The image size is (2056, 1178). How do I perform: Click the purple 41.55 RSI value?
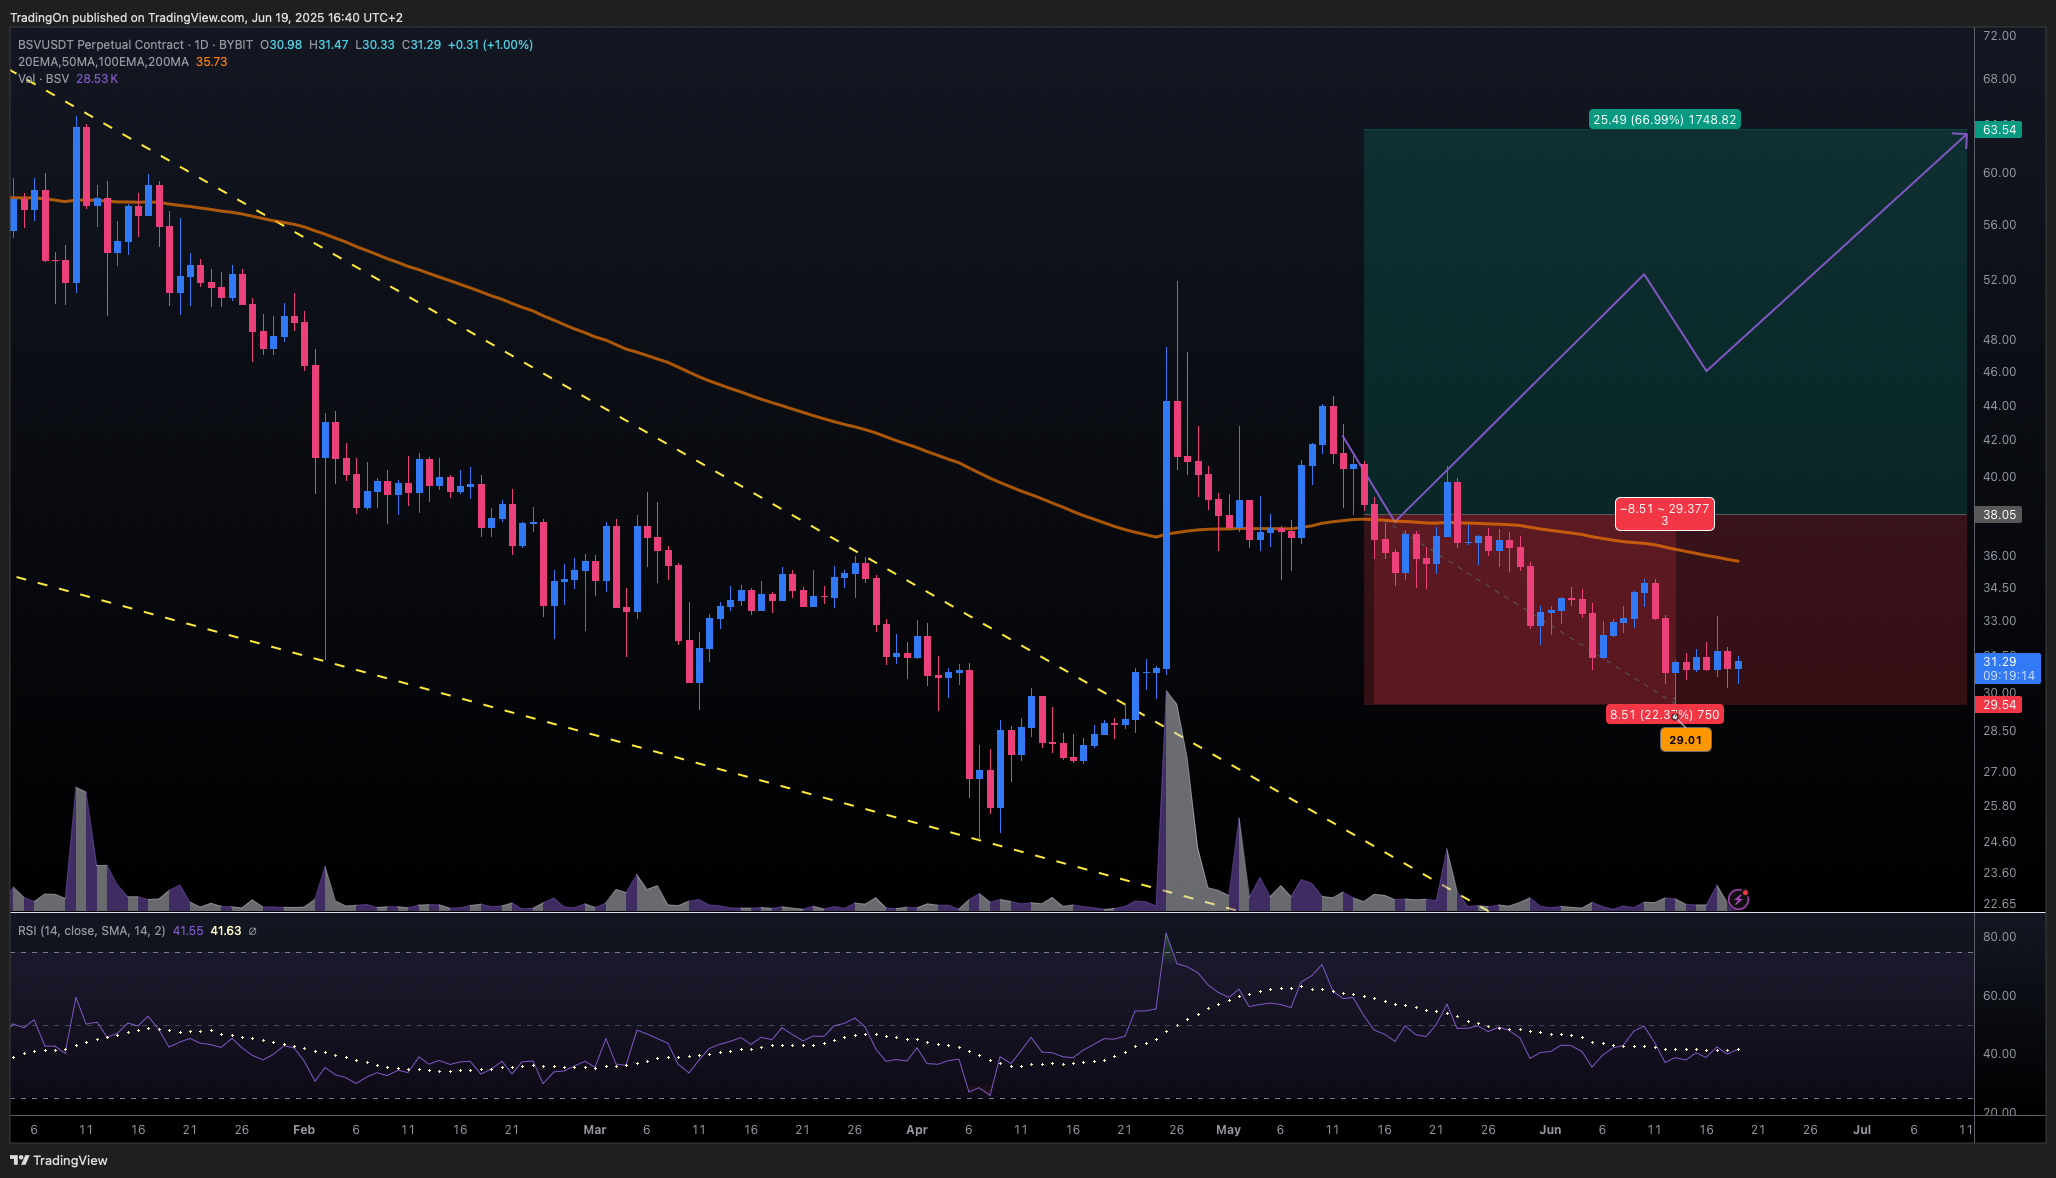point(188,931)
